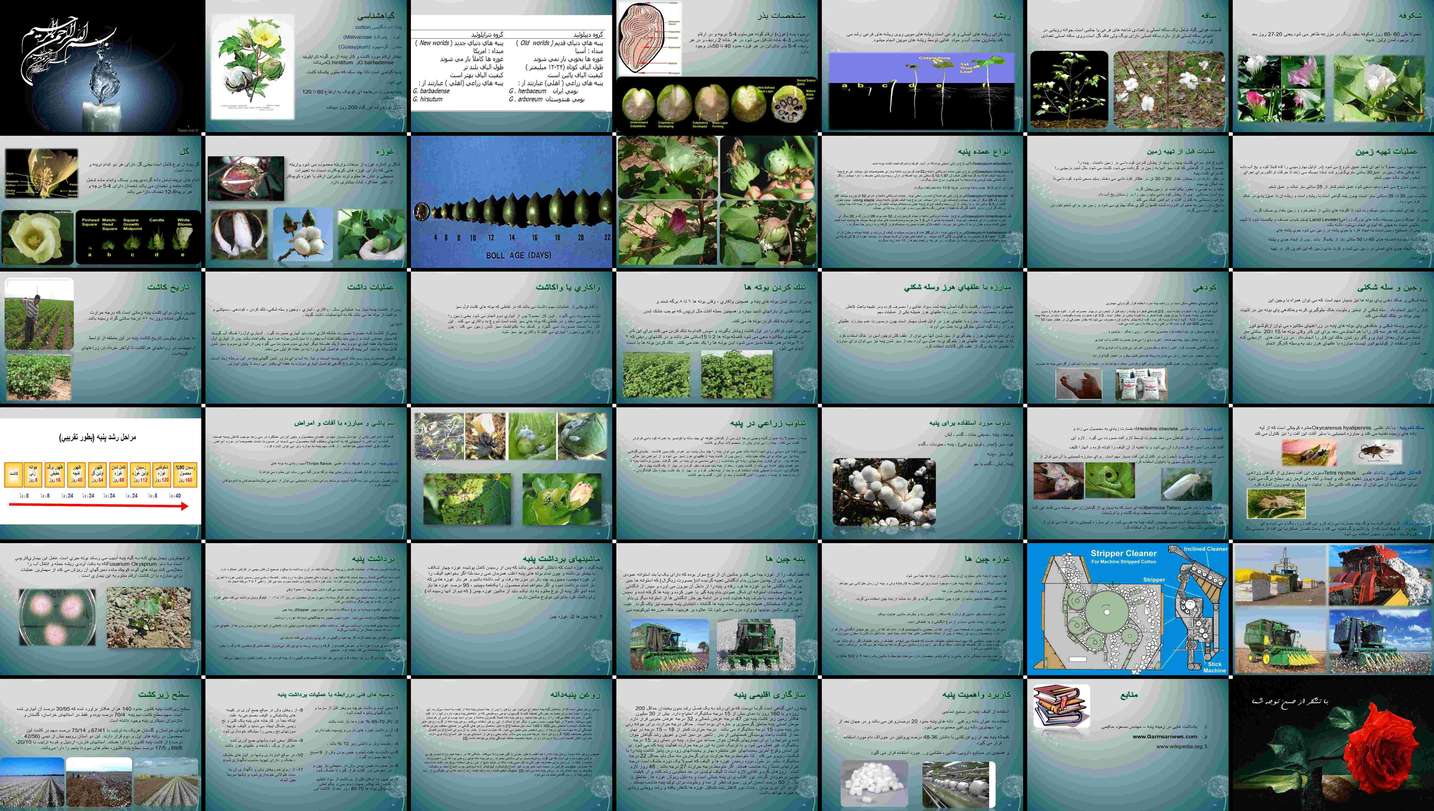Open the slide with three cotton field photos
Image resolution: width=1434 pixels, height=811 pixels.
click(x=101, y=745)
